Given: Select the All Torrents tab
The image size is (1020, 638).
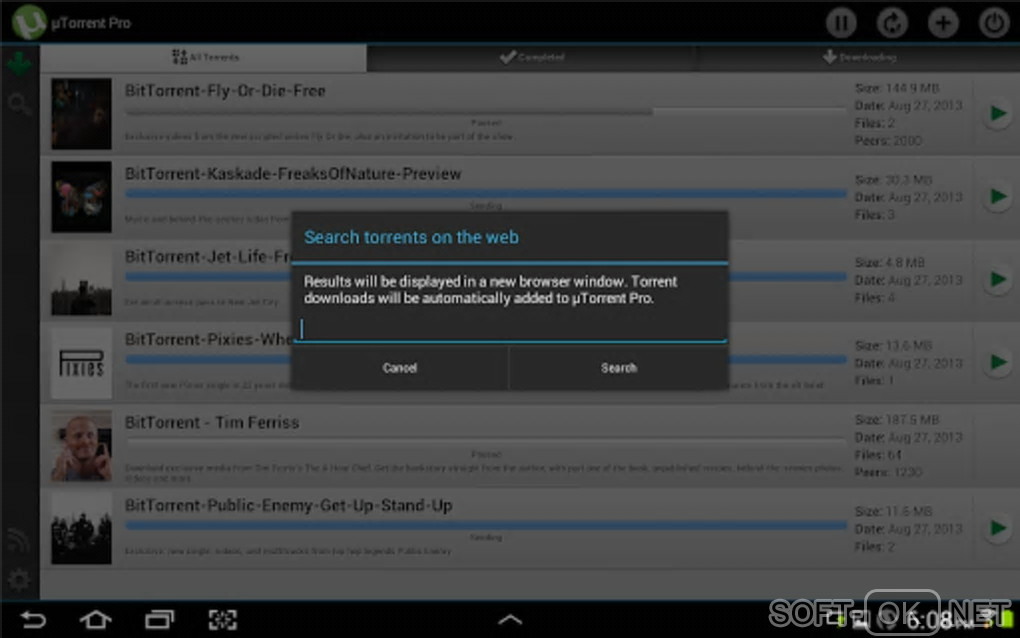Looking at the screenshot, I should point(204,57).
